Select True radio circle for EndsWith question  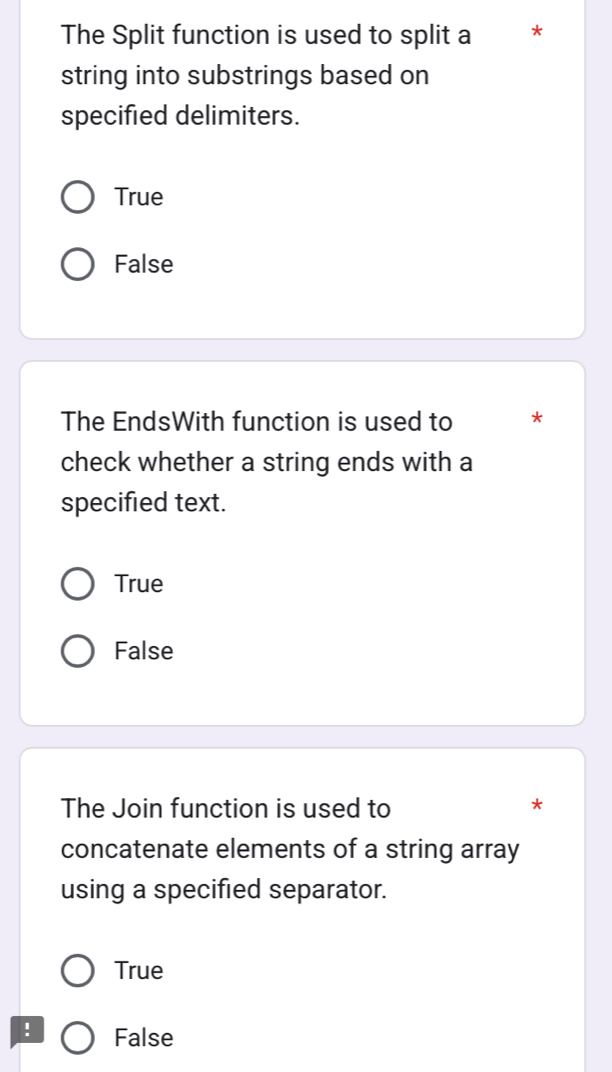pos(79,584)
